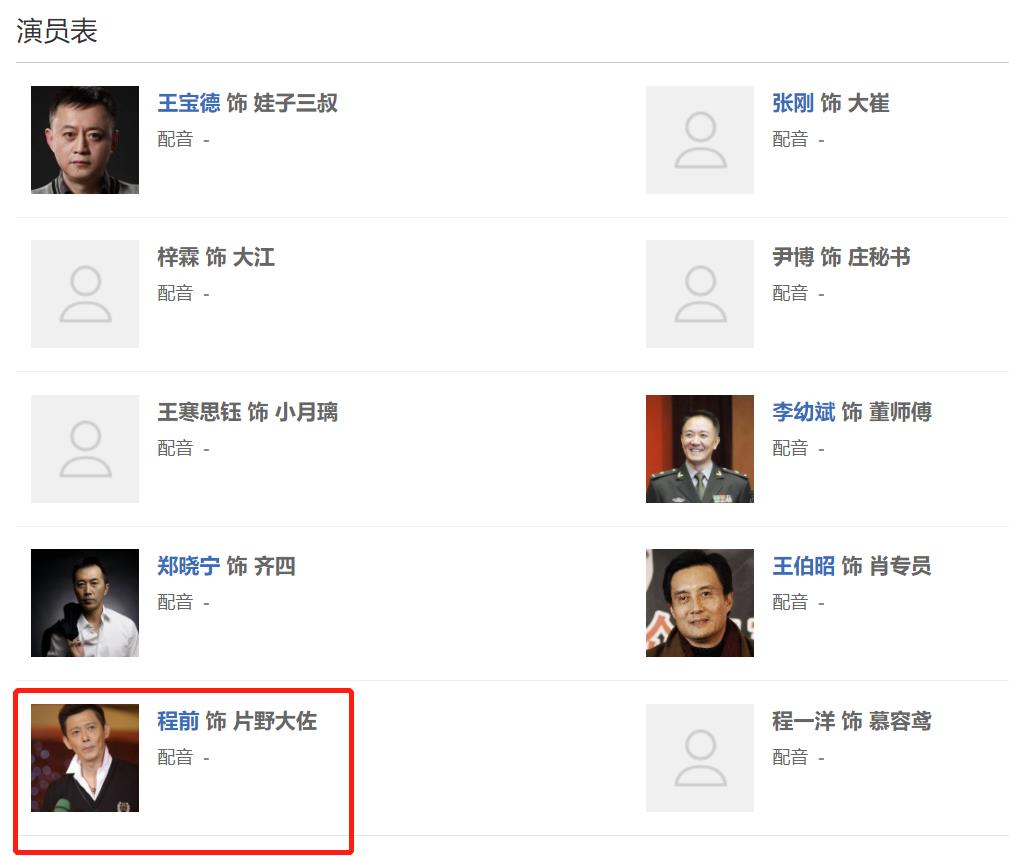Open 李幼斌's actor profile link
The width and height of the screenshot is (1009, 856).
click(x=803, y=412)
